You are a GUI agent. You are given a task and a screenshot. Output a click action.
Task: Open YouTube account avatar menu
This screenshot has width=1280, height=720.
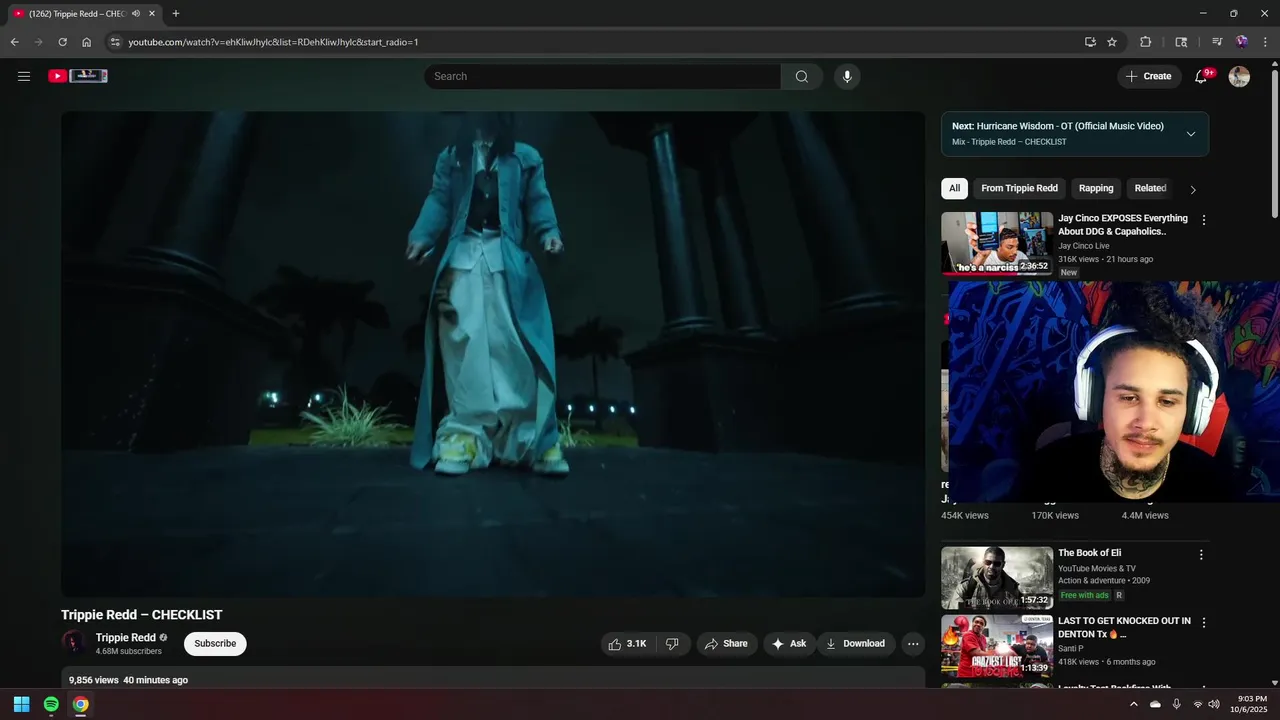[x=1239, y=76]
